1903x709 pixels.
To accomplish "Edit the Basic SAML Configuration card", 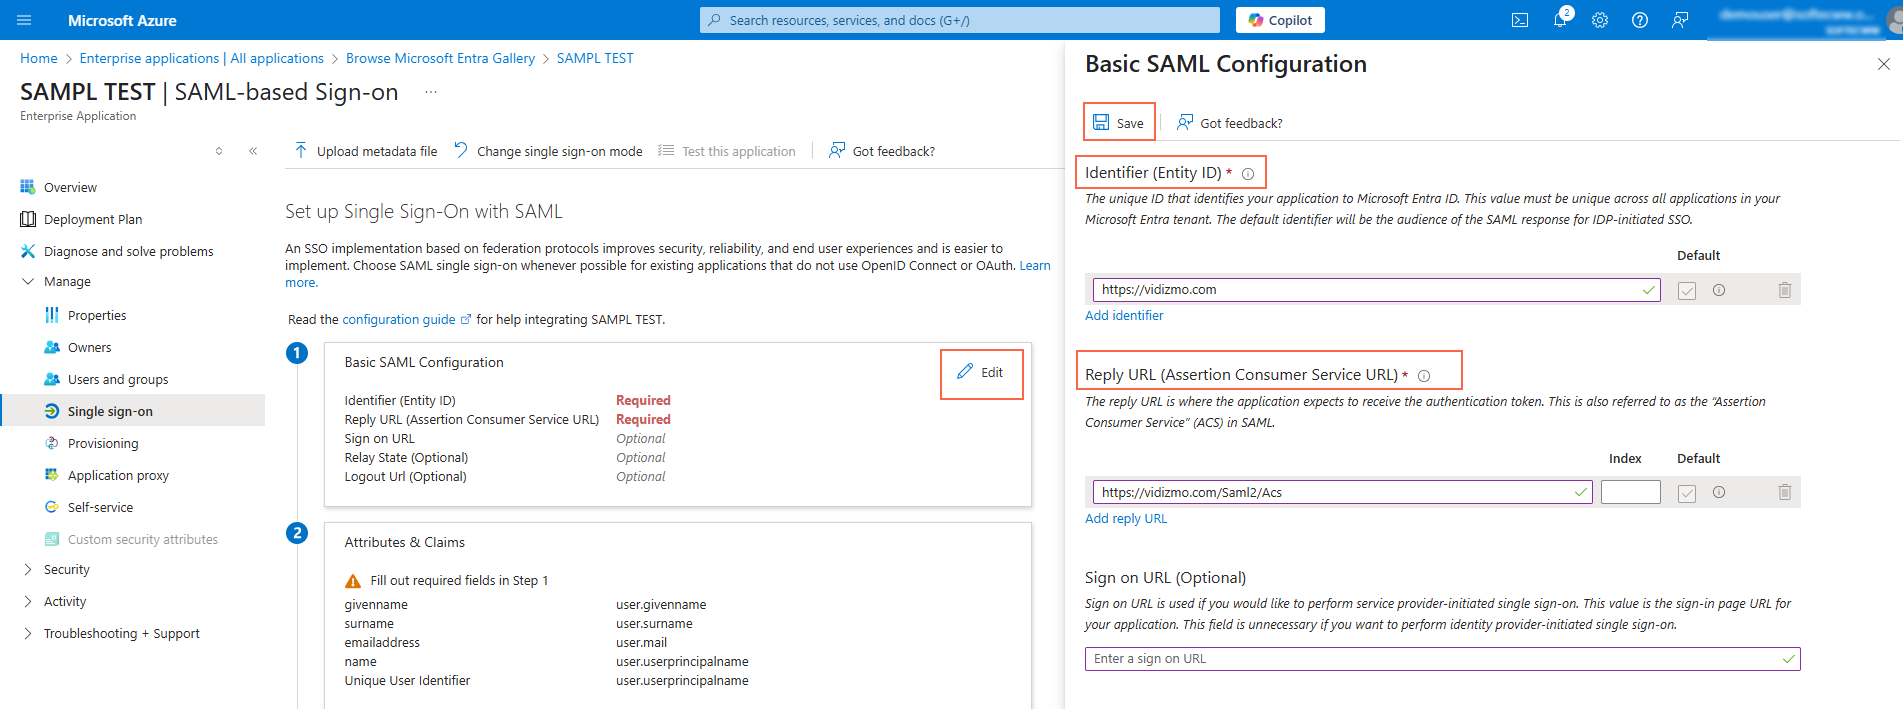I will 981,373.
